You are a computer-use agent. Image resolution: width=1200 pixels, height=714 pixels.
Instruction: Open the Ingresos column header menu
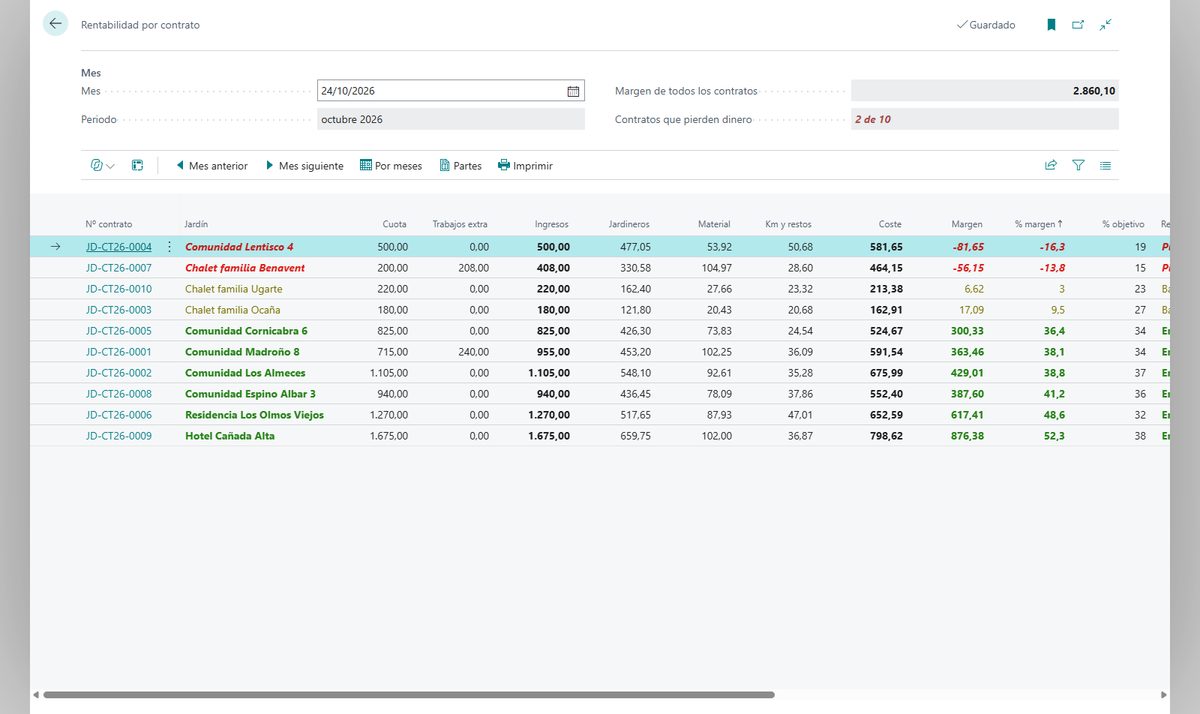point(552,224)
